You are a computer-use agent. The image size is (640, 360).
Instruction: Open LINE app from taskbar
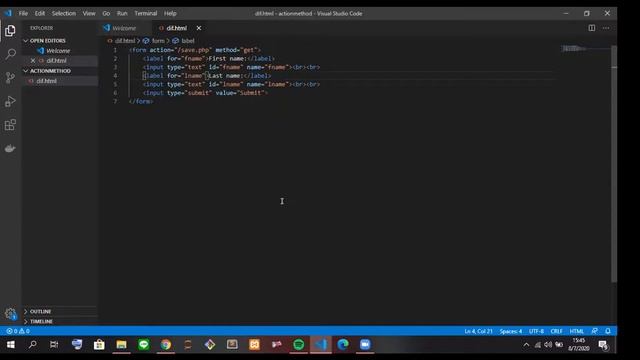[143, 345]
